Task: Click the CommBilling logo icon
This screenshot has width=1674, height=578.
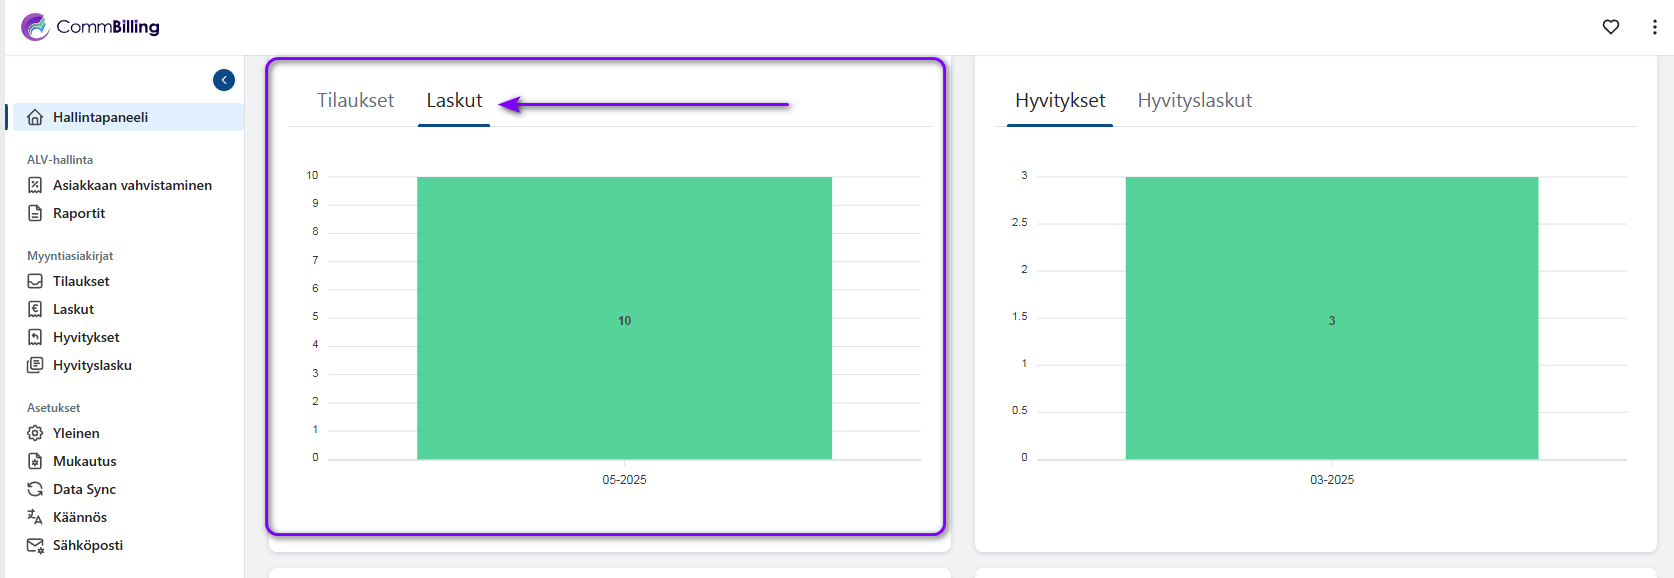Action: point(35,27)
